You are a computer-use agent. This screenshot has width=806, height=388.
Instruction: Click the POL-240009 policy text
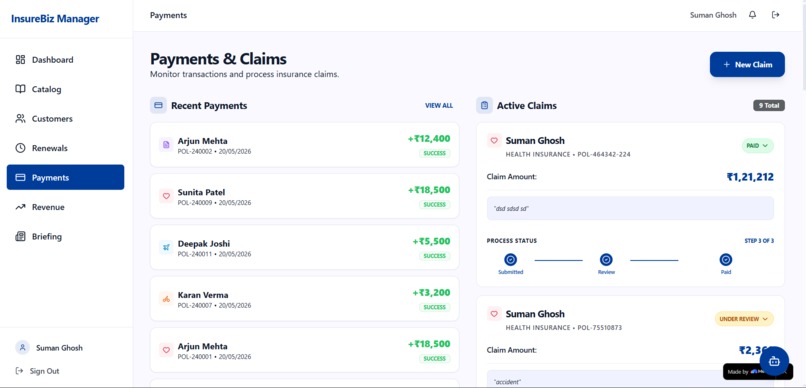[x=195, y=202]
